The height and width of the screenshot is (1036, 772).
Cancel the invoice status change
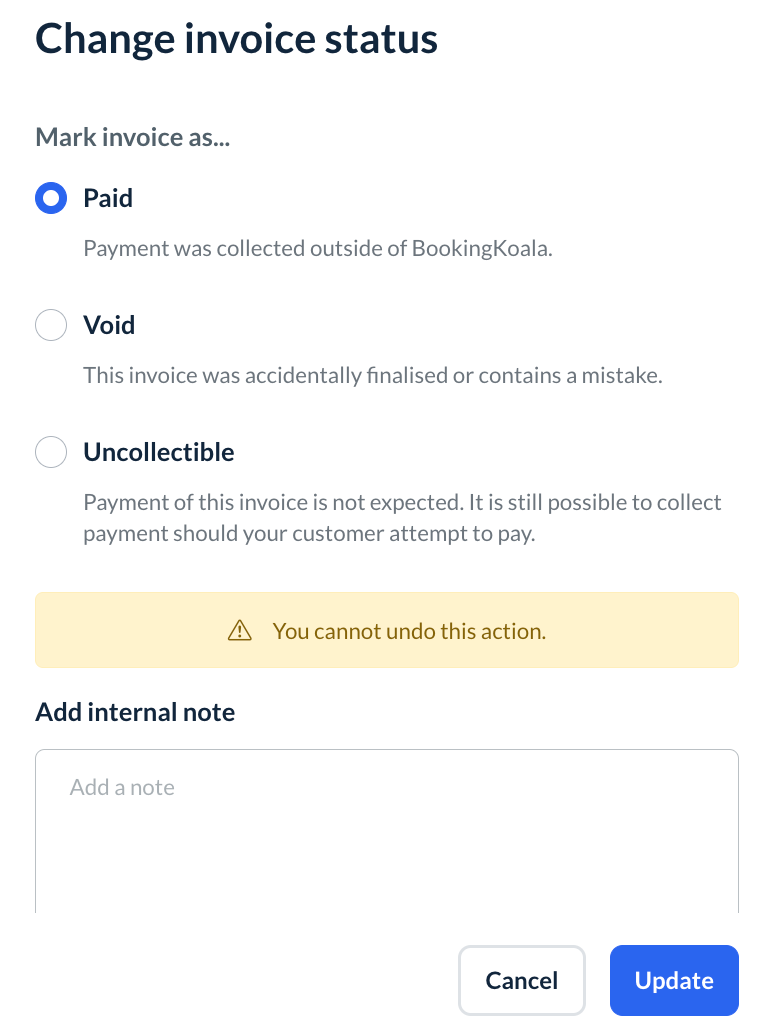point(521,981)
